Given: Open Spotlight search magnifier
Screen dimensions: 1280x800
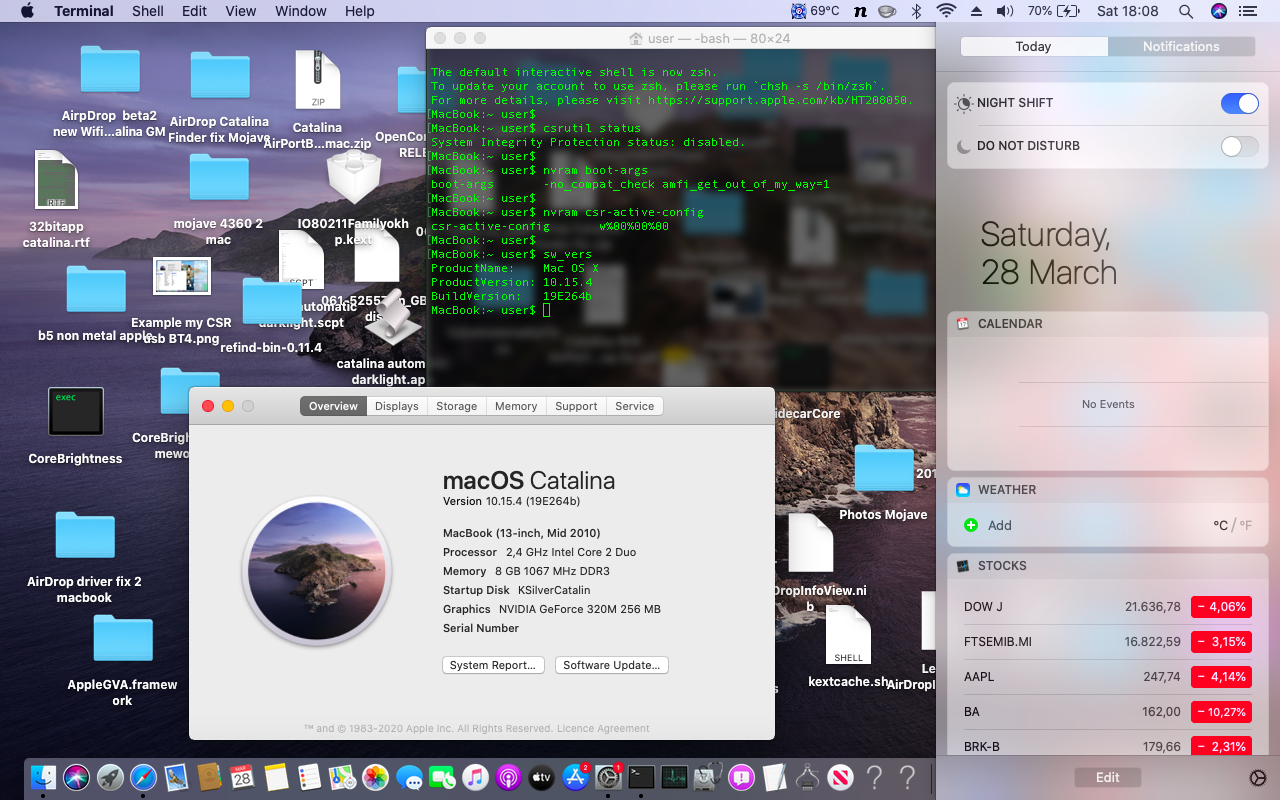Looking at the screenshot, I should click(x=1186, y=11).
